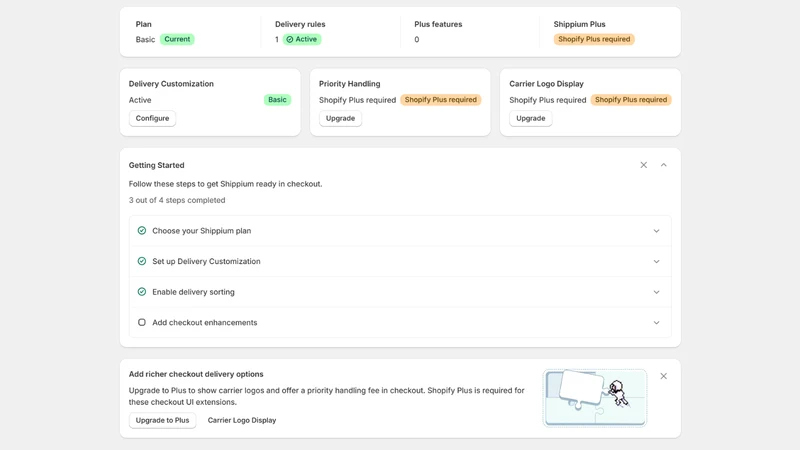Screen dimensions: 800x450
Task: Click Upgrade under Priority Handling
Action: 340,118
